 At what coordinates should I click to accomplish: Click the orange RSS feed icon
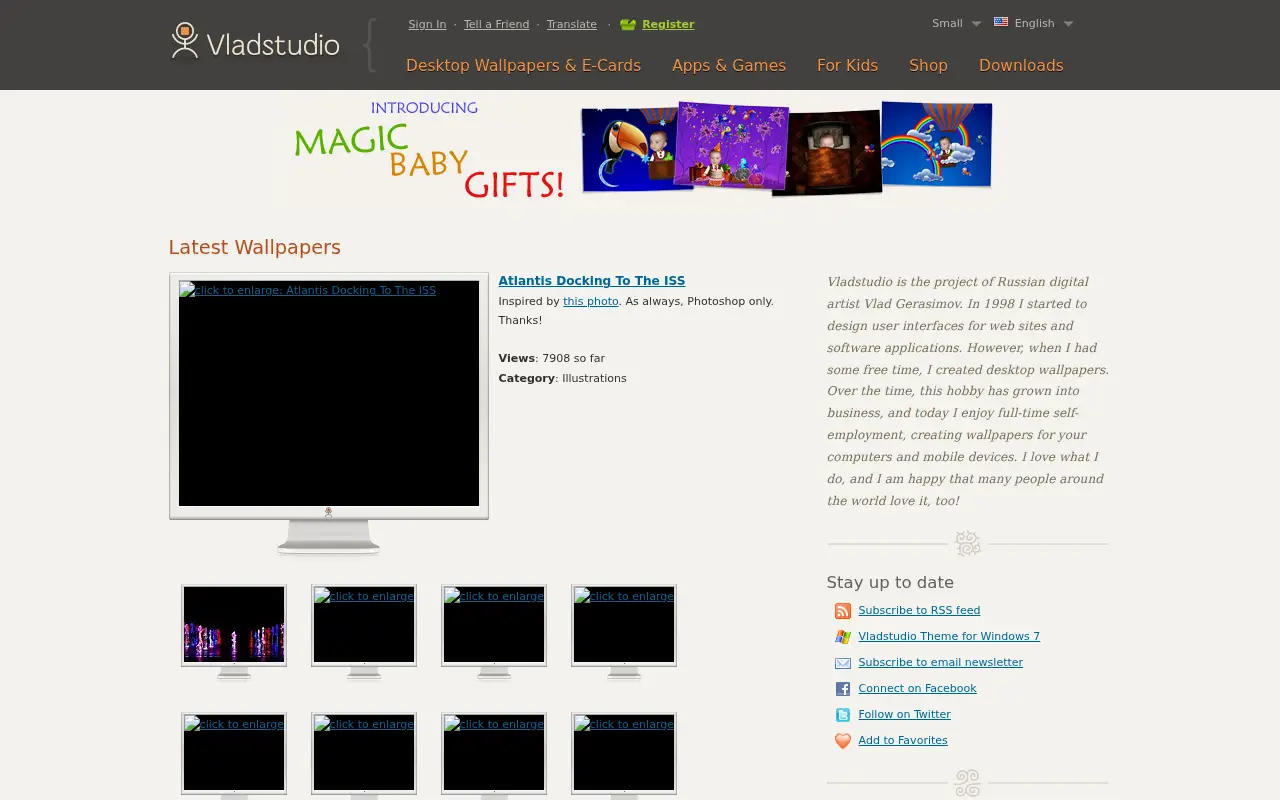pos(842,611)
